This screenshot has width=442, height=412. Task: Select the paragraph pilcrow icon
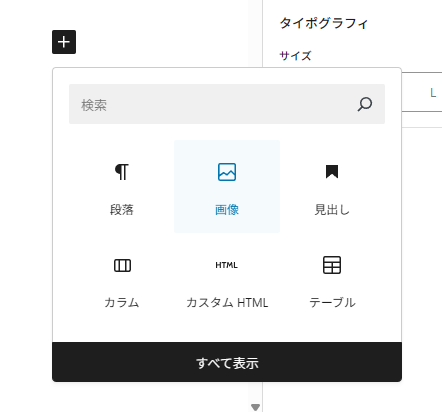[x=122, y=172]
